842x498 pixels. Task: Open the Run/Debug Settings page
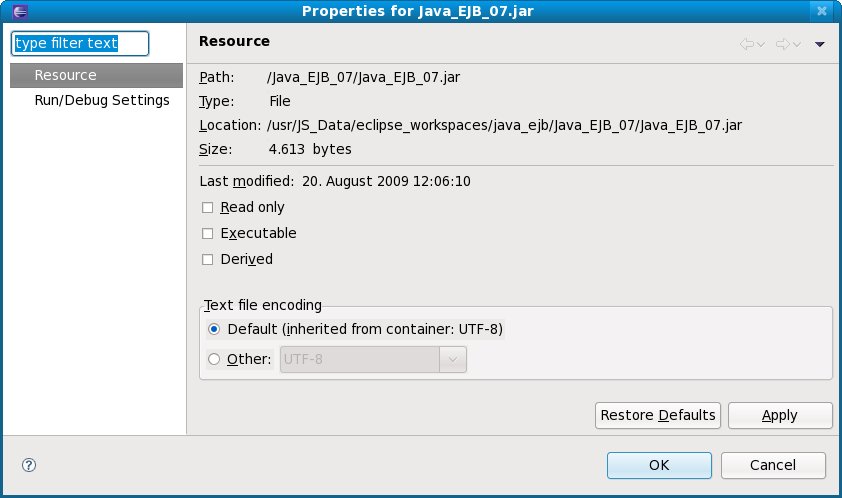[x=102, y=101]
